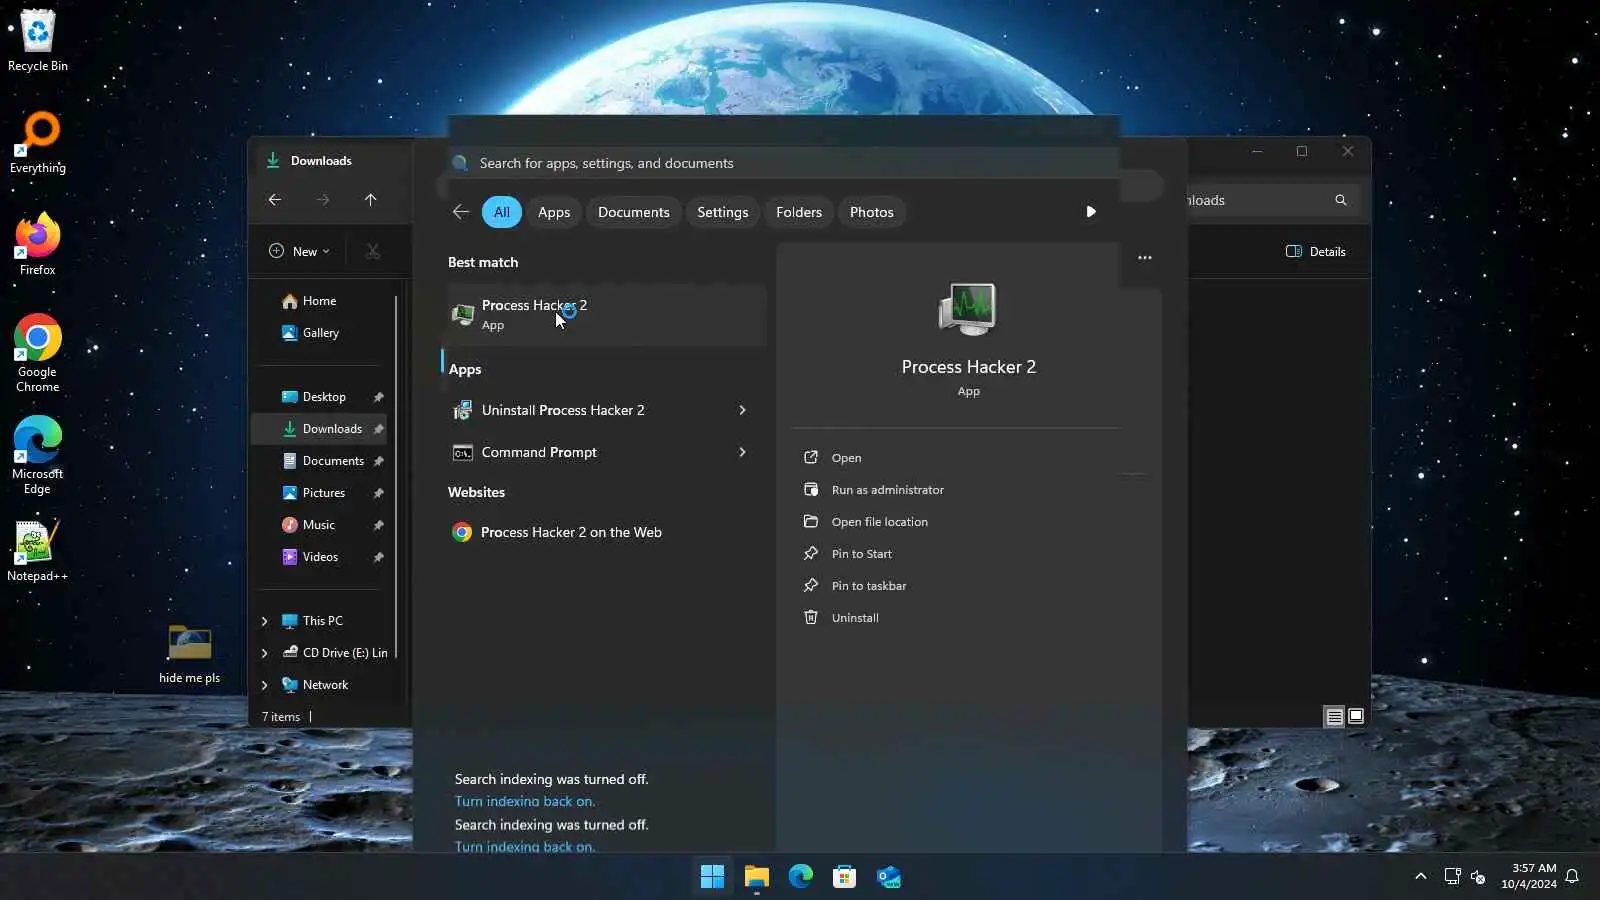This screenshot has height=900, width=1600.
Task: Click first 'Turn indexing back on' link
Action: click(x=525, y=801)
